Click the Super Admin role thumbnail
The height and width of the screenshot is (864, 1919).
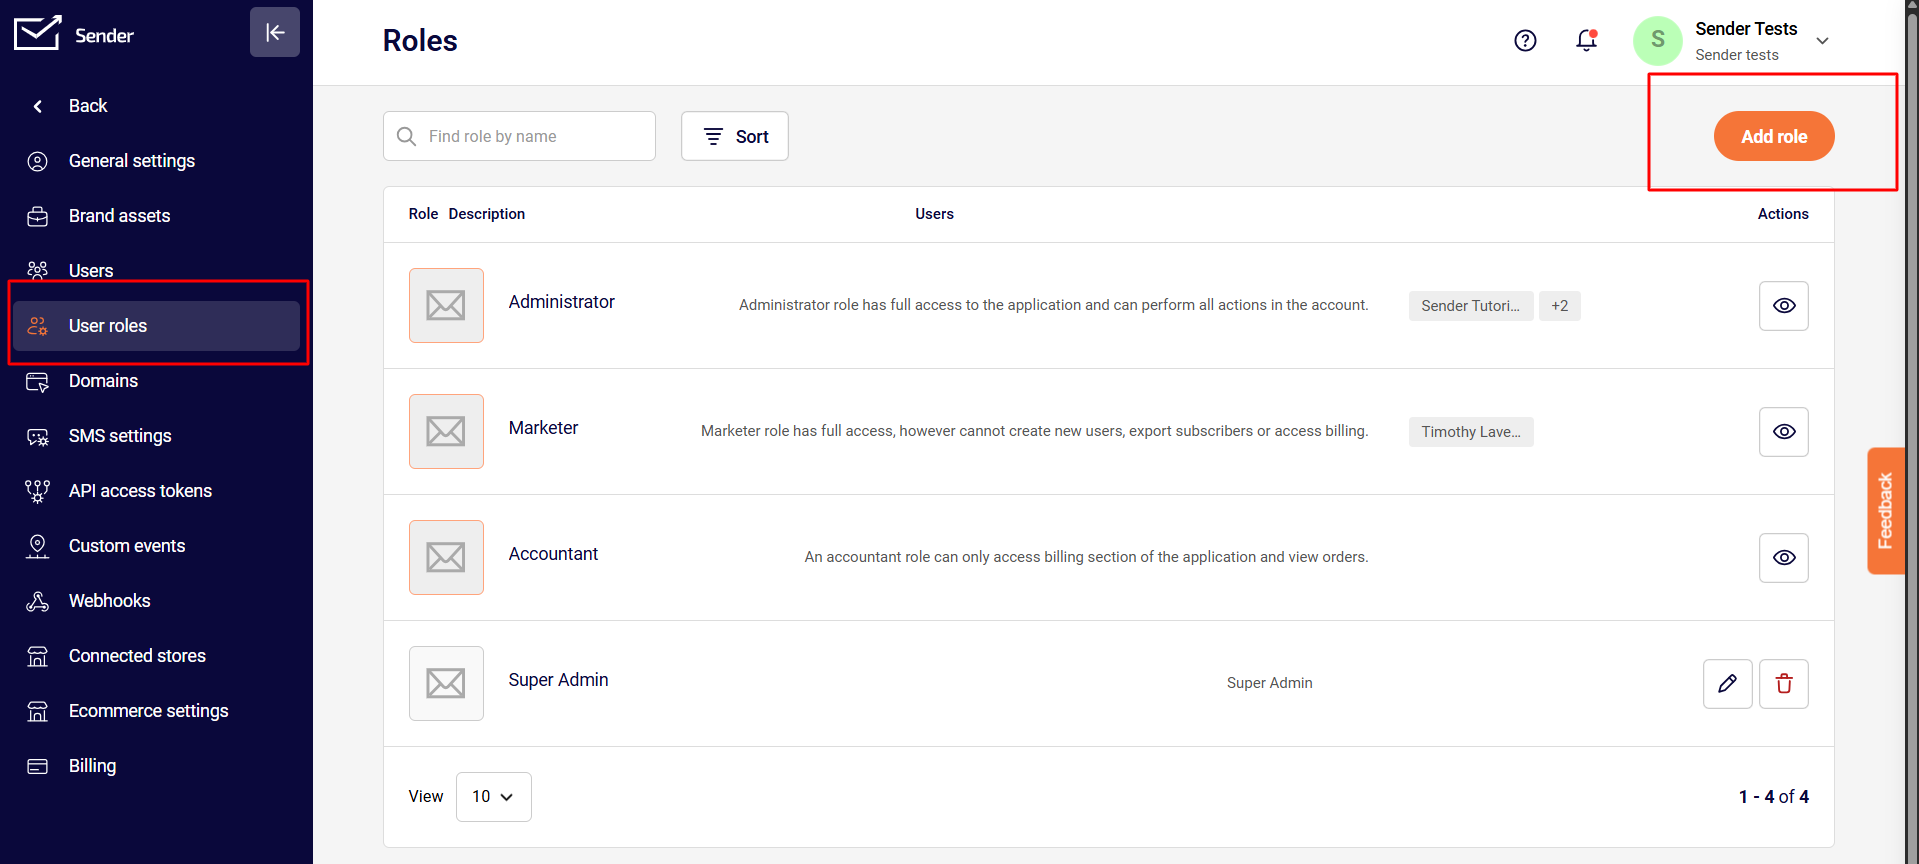pyautogui.click(x=446, y=684)
